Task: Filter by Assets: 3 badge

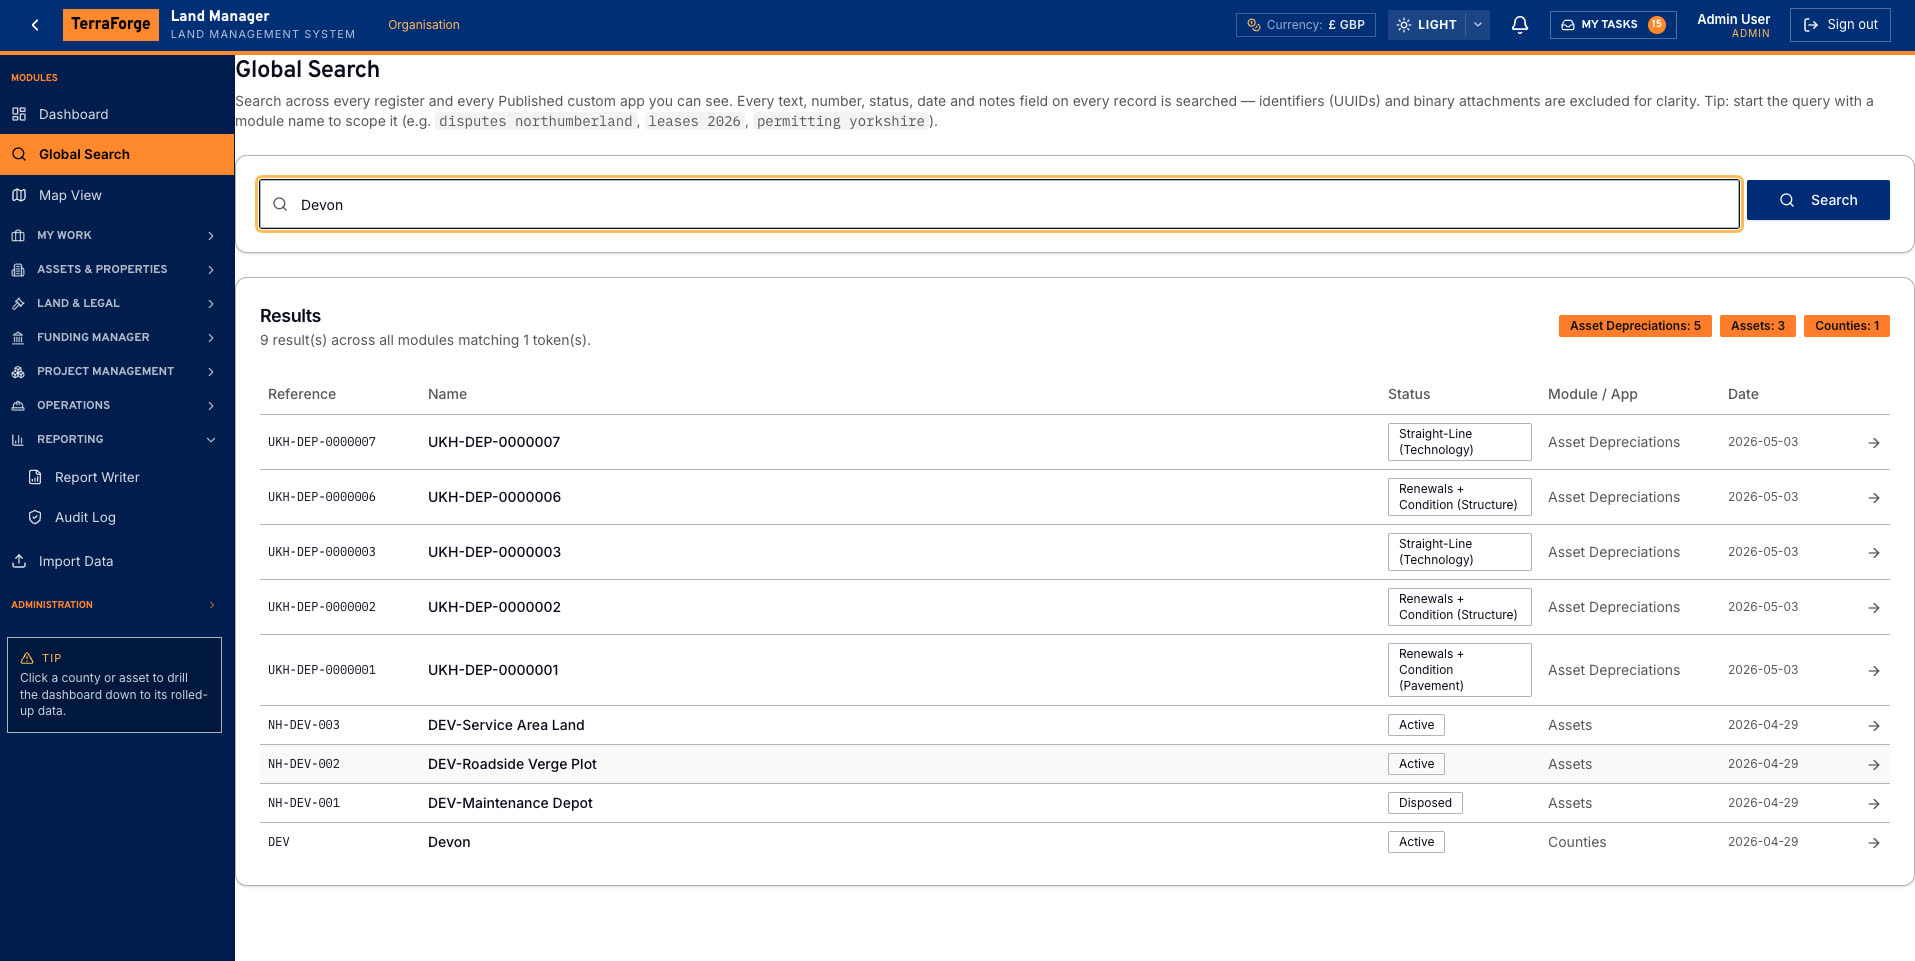Action: click(x=1757, y=326)
